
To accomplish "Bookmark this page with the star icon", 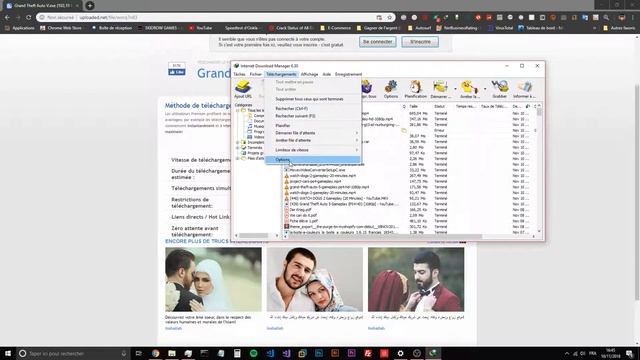I will [x=389, y=18].
